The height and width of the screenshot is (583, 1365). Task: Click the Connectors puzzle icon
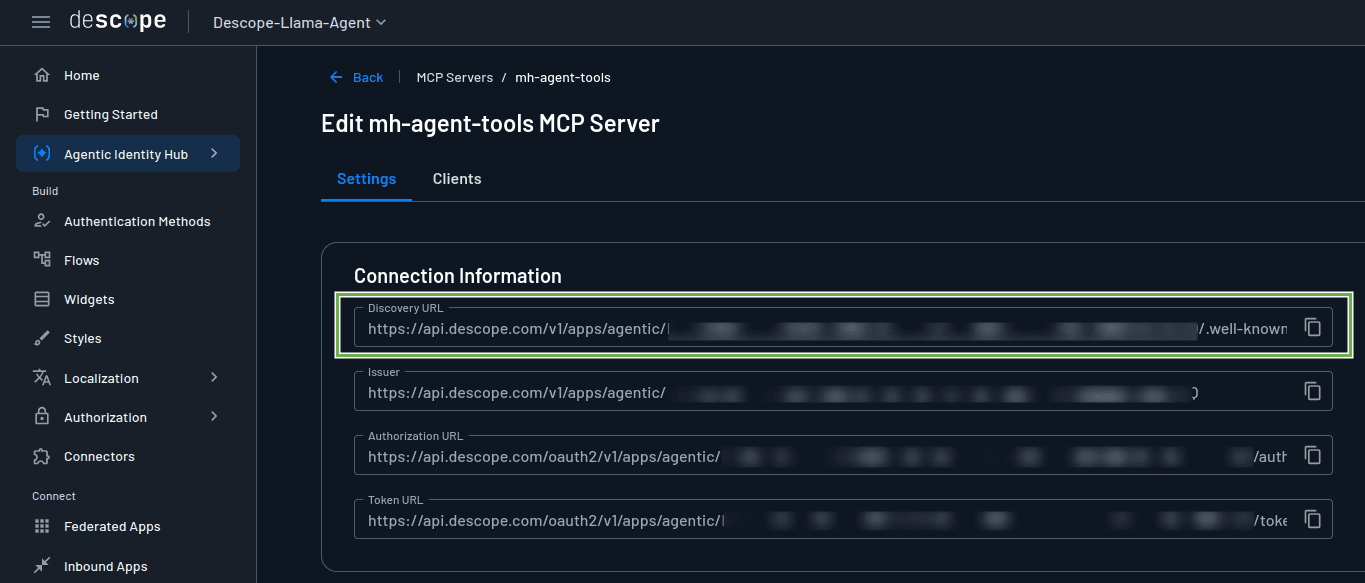click(42, 456)
